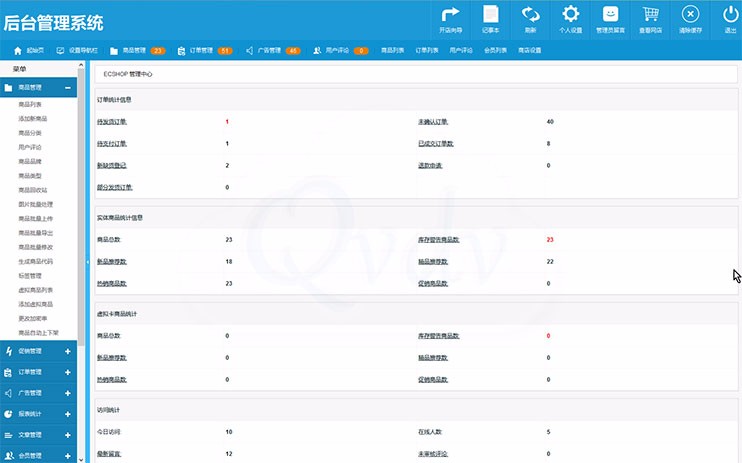Select 会员列表 in the navigation bar
The width and height of the screenshot is (742, 463).
click(x=495, y=50)
